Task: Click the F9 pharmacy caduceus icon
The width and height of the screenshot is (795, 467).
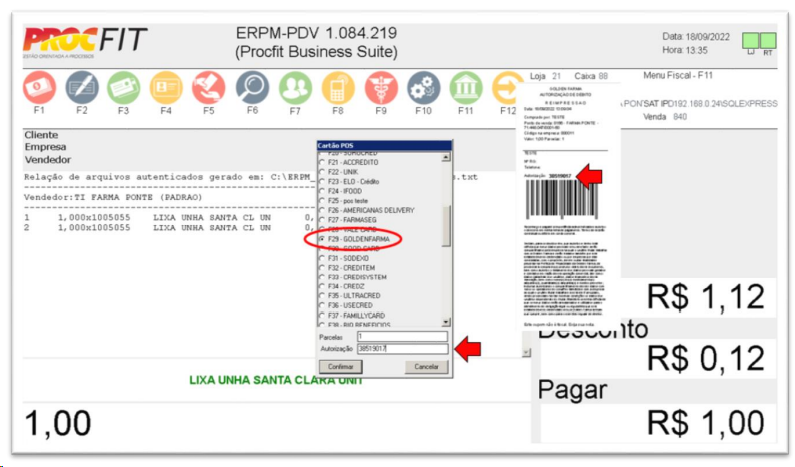Action: [381, 88]
